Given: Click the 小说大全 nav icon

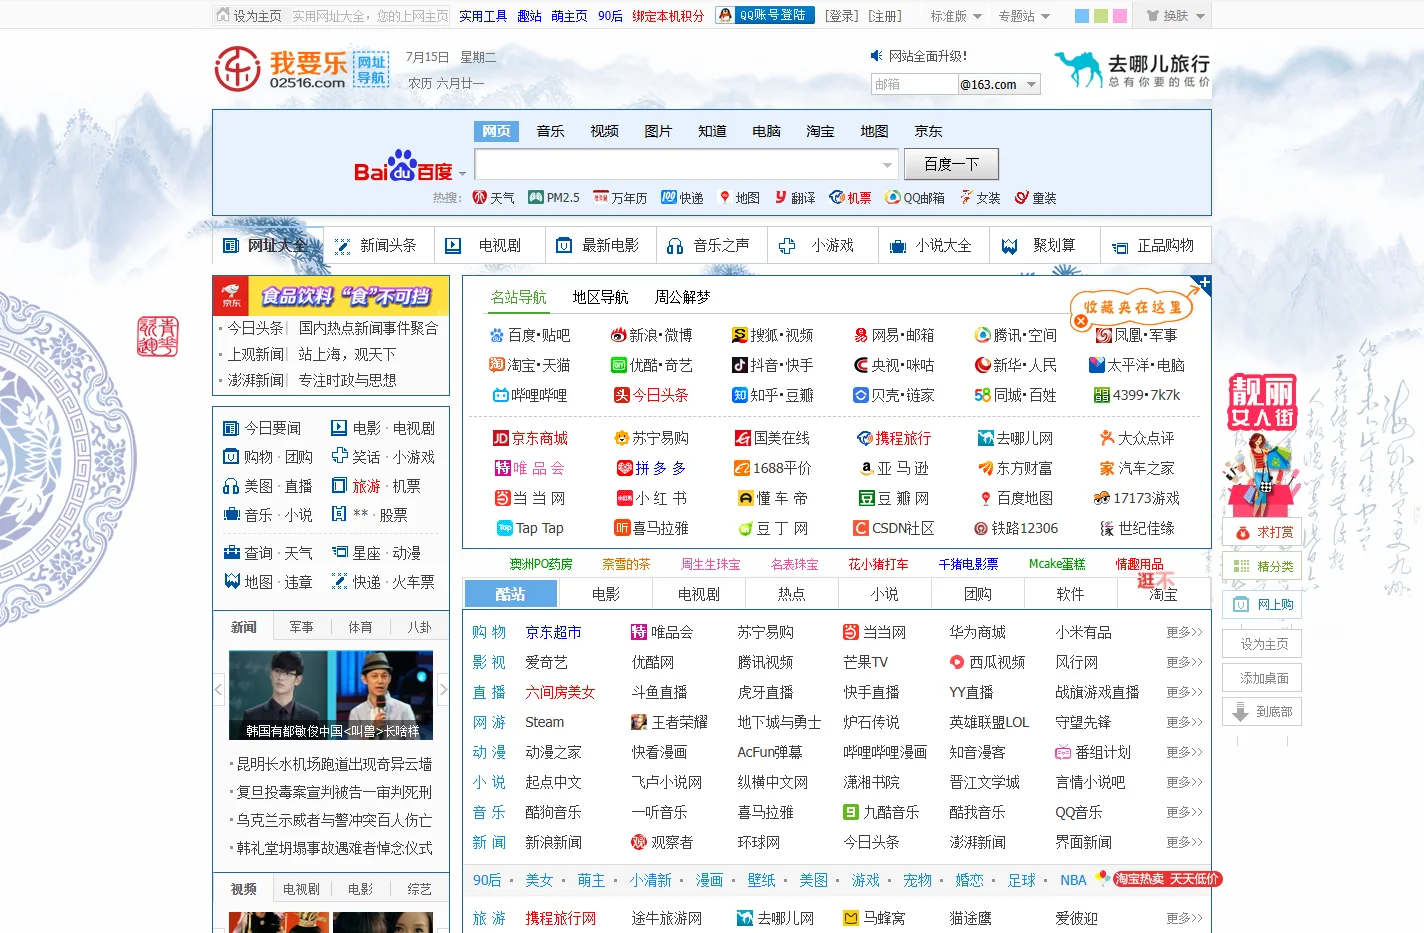Looking at the screenshot, I should click(898, 245).
